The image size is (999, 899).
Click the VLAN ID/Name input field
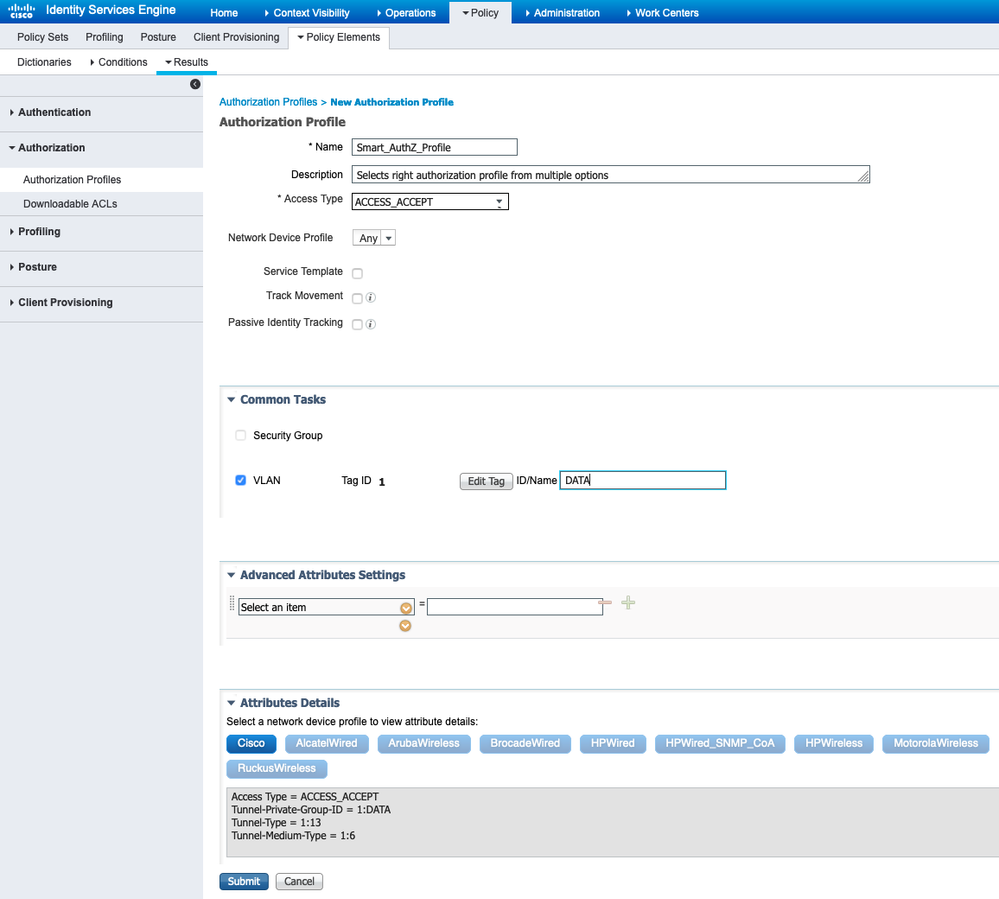click(x=643, y=480)
